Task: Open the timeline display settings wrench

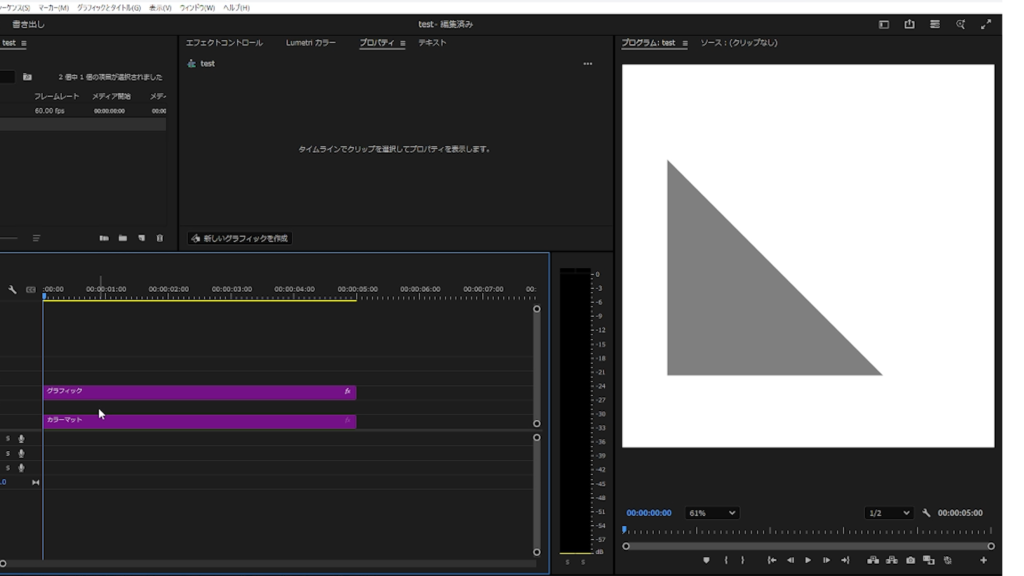Action: (x=12, y=289)
